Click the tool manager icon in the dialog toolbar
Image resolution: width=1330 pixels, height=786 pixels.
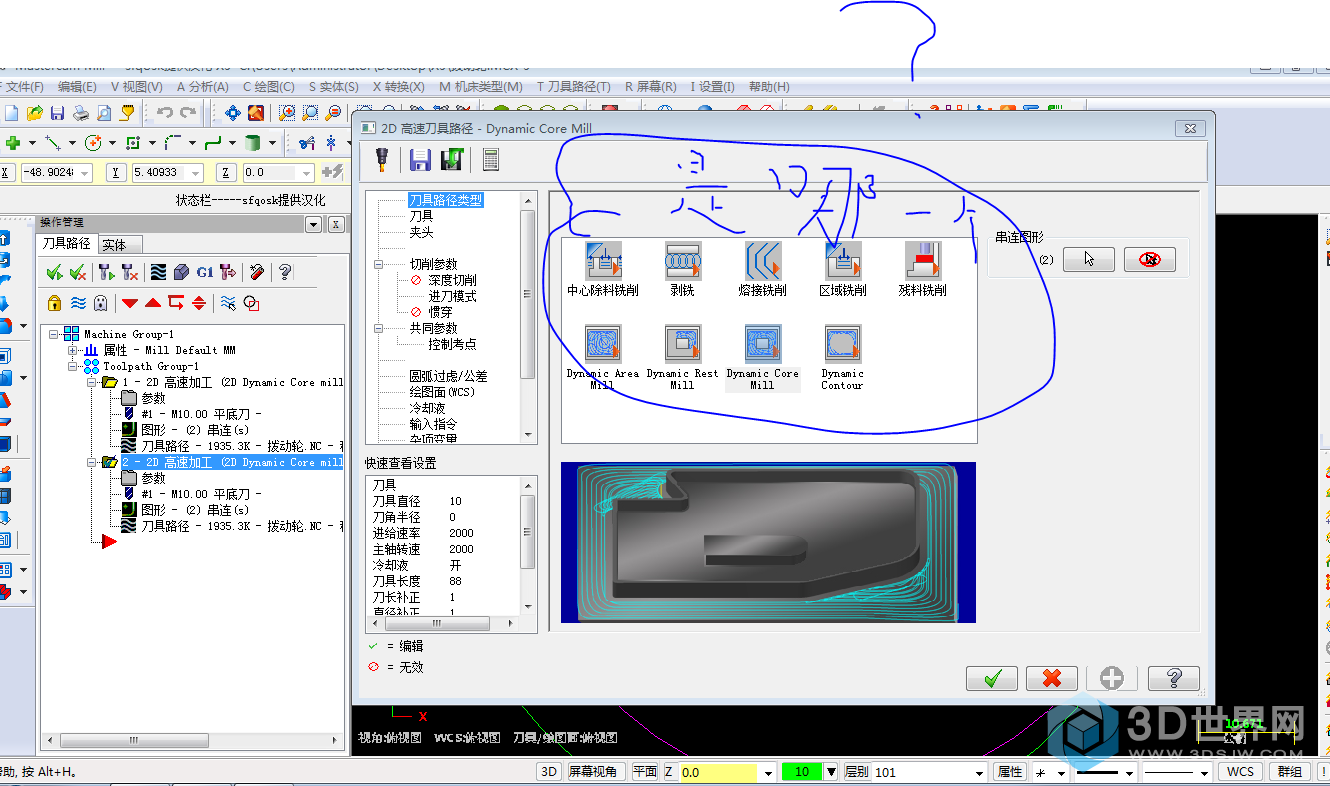381,159
